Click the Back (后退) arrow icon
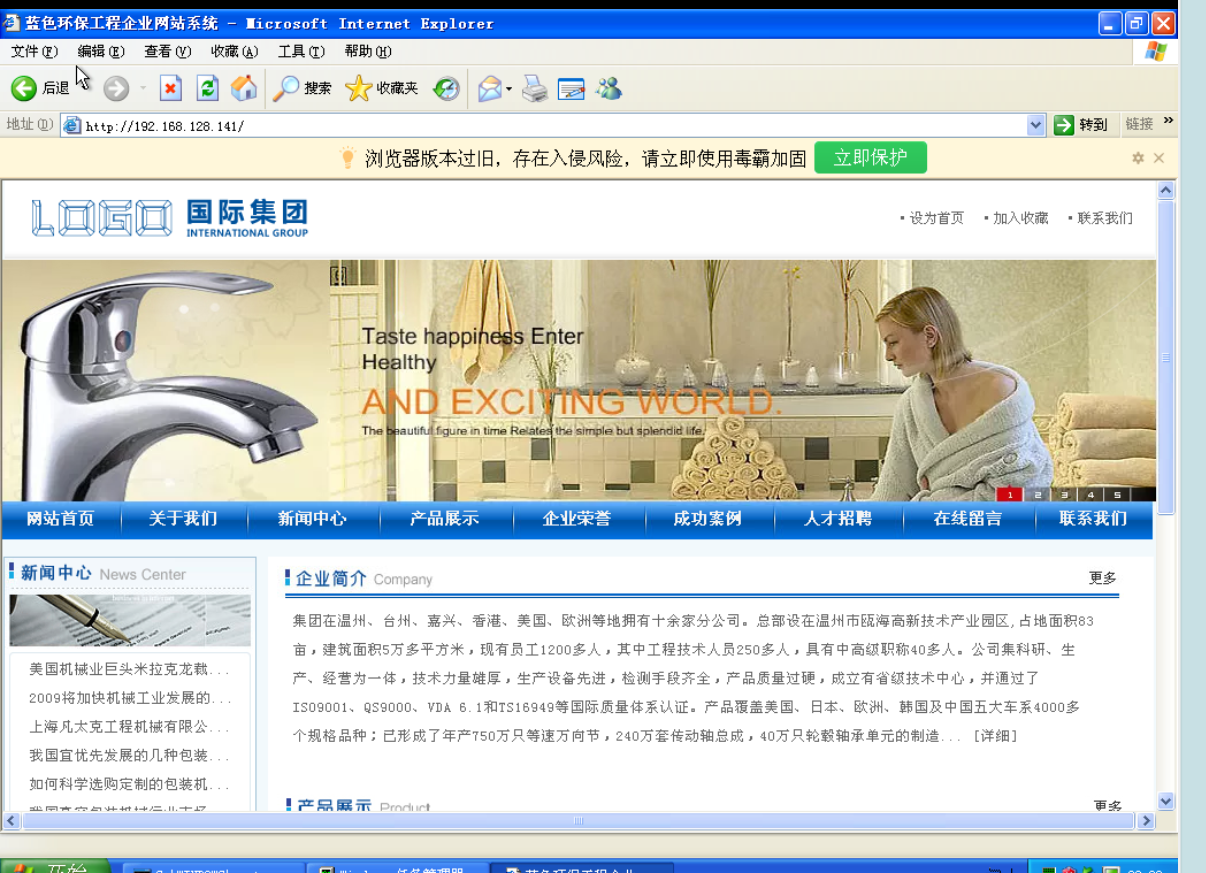The height and width of the screenshot is (873, 1206). [24, 89]
